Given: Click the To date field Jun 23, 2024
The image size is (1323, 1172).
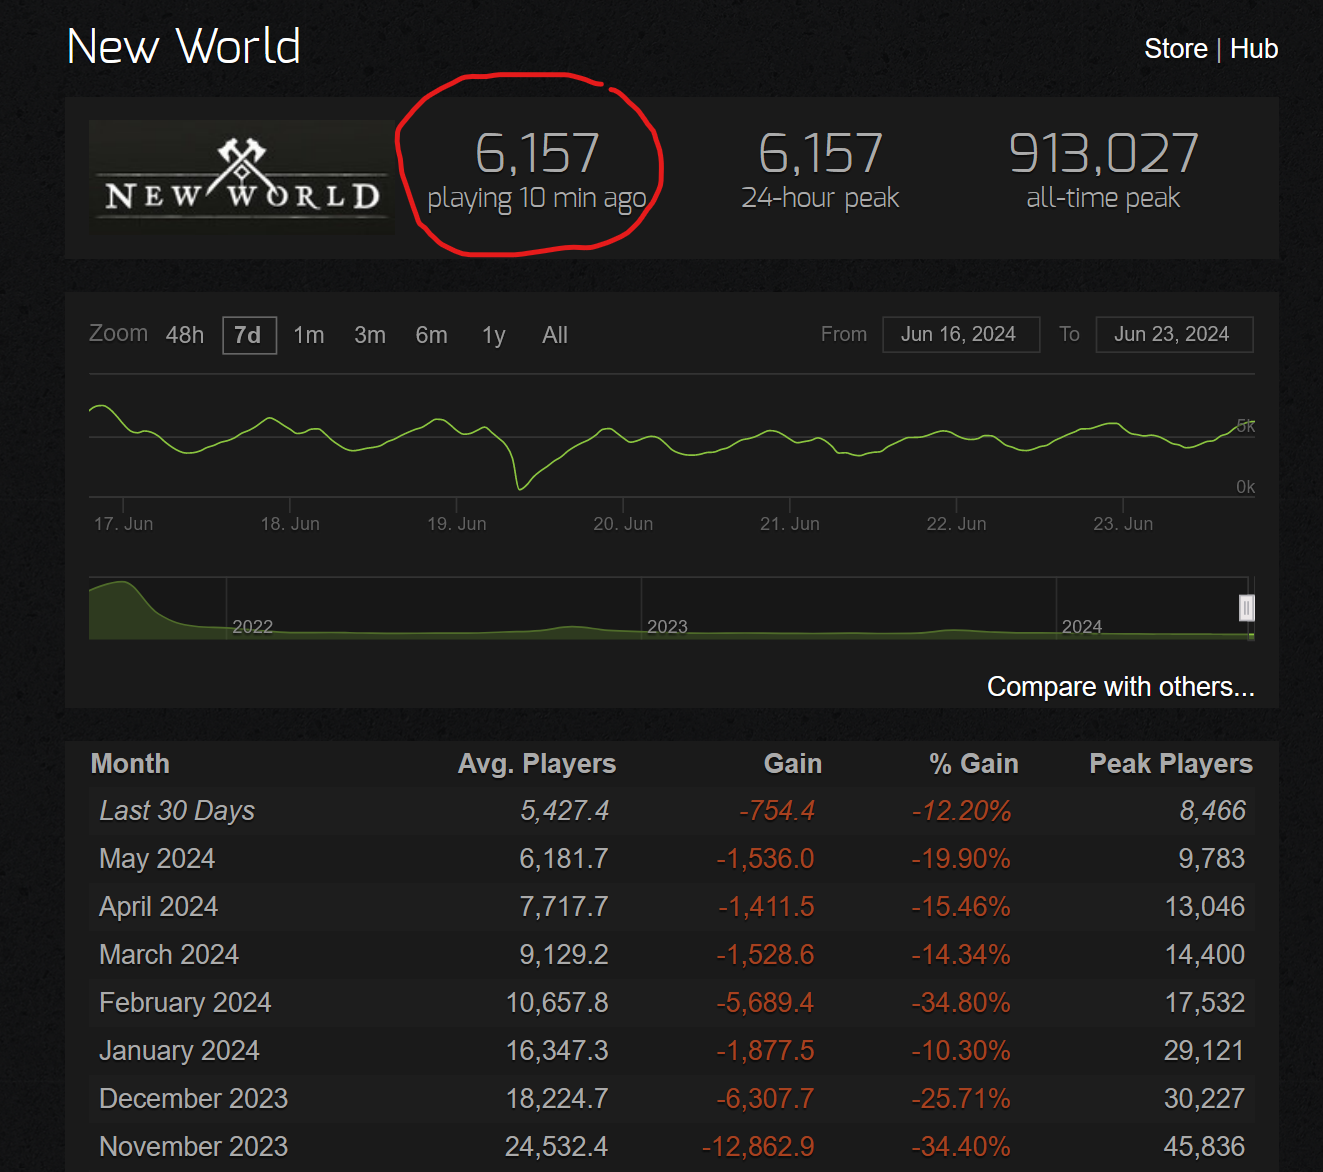Looking at the screenshot, I should (1173, 334).
